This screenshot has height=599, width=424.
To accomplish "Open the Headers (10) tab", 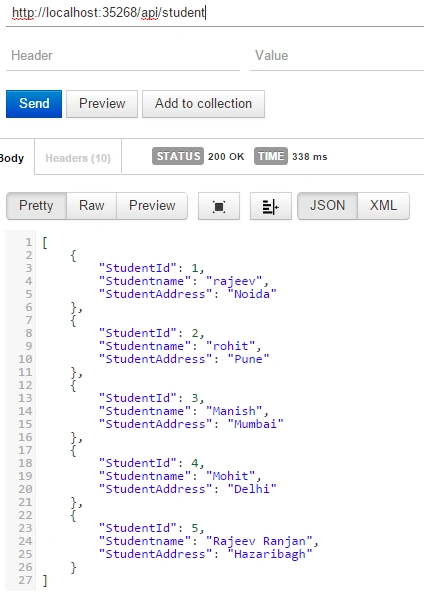I will (x=78, y=158).
